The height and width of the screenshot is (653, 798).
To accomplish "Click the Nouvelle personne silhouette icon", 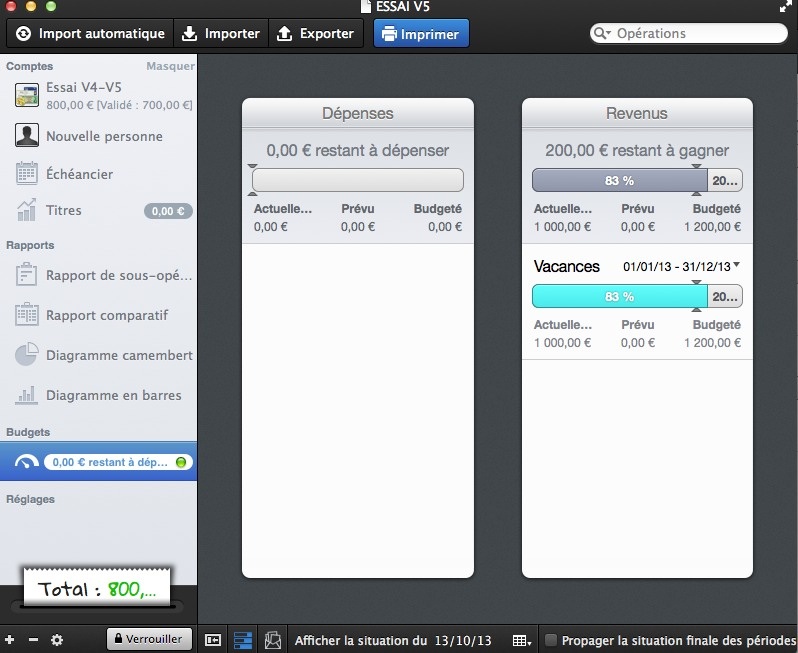I will [x=27, y=135].
